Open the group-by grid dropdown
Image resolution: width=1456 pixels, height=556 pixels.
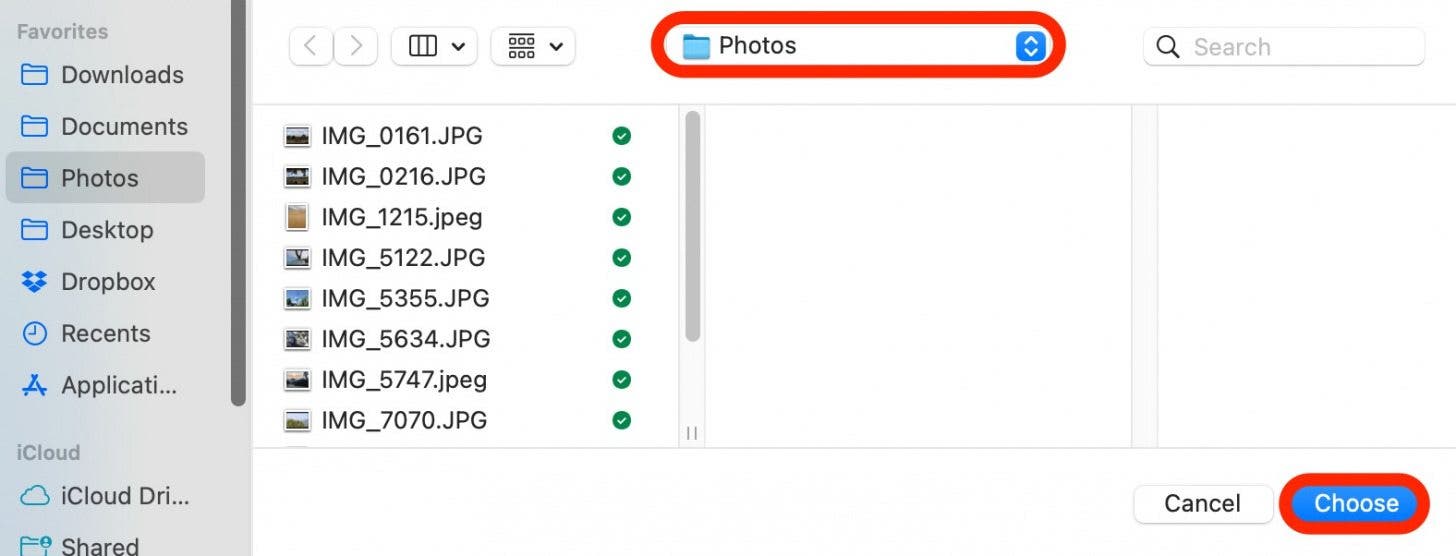pos(533,46)
